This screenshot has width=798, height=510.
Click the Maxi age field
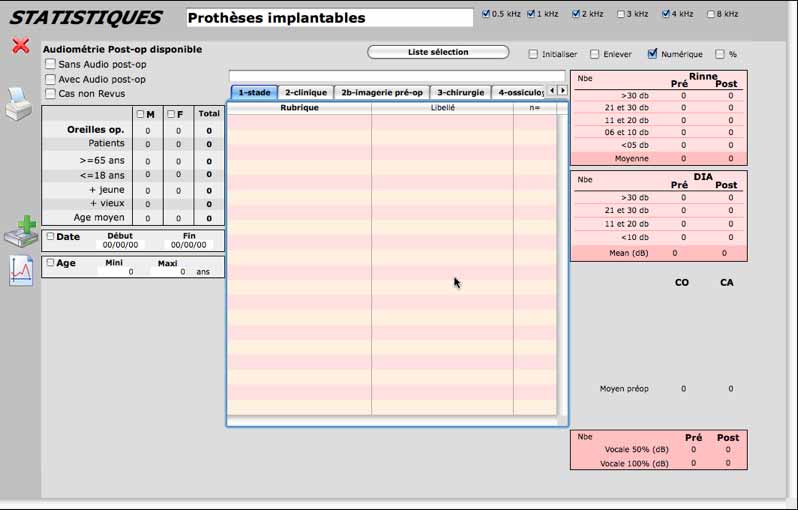[170, 272]
